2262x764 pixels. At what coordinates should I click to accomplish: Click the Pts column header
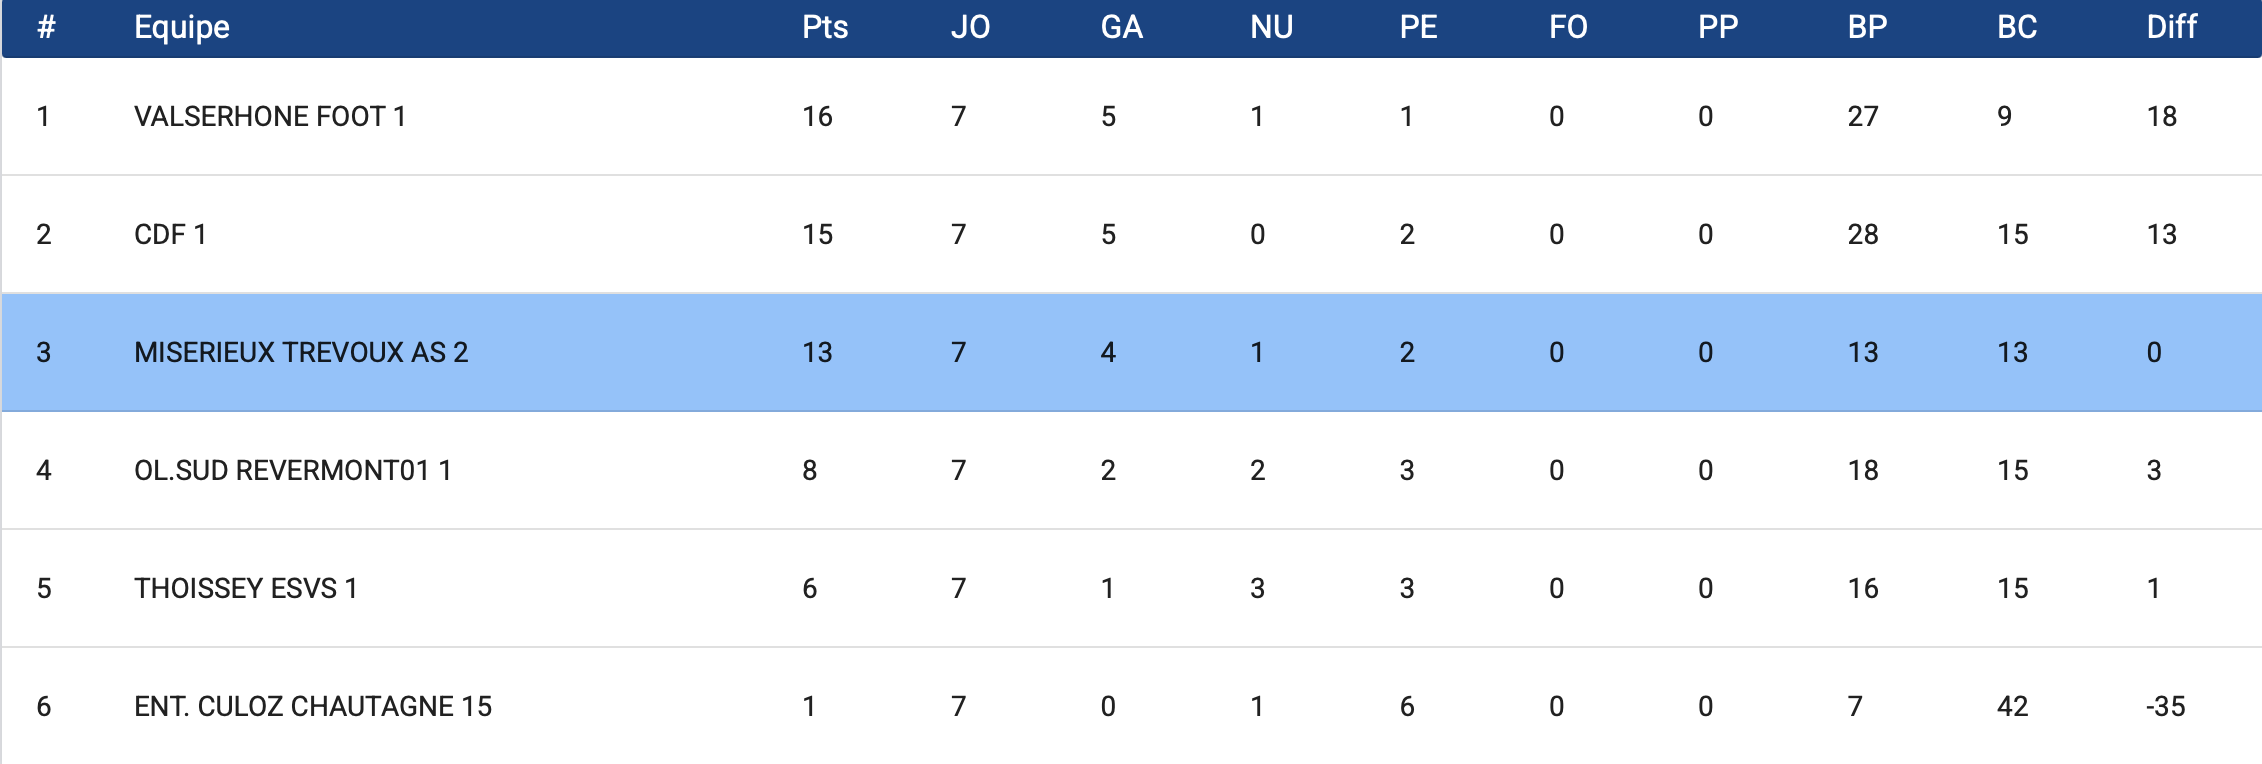click(x=825, y=27)
